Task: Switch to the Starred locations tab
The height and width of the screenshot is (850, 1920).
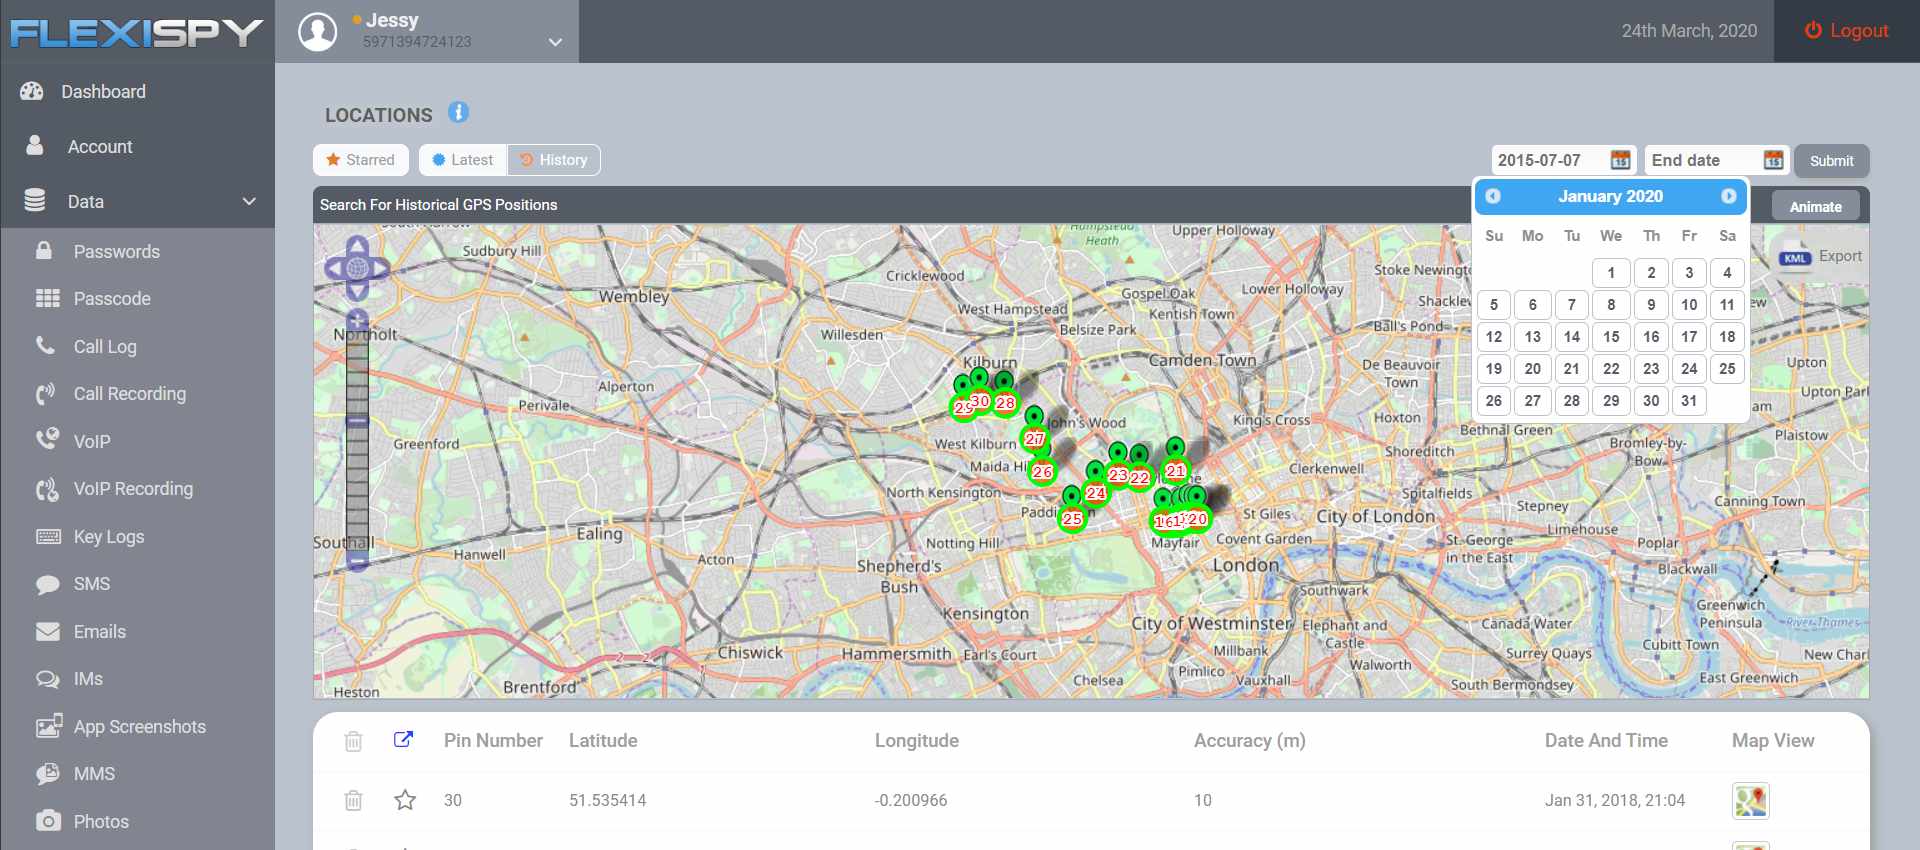Action: click(361, 160)
